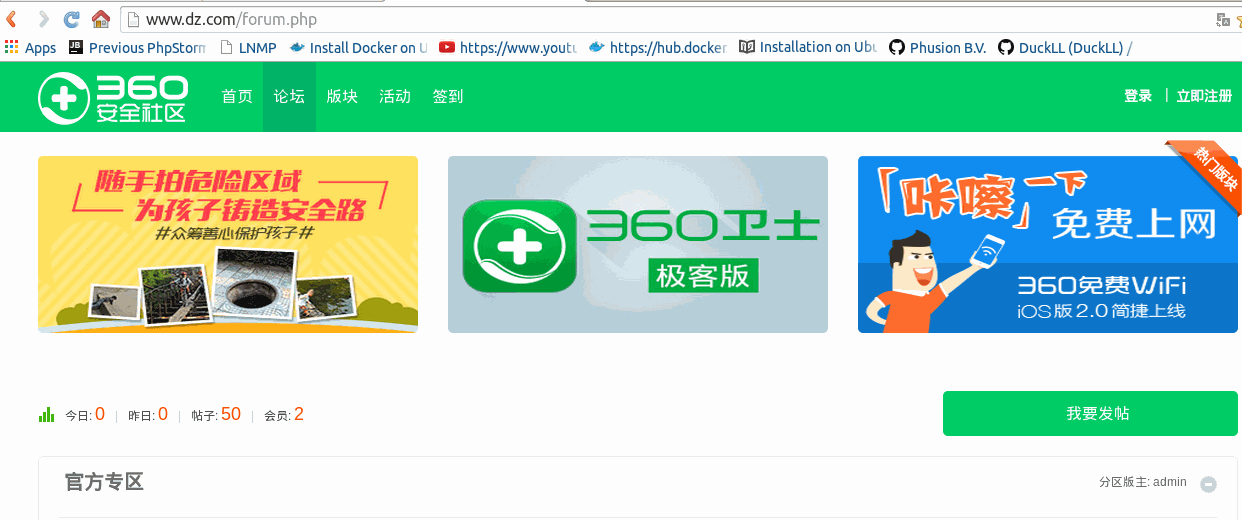Screen dimensions: 1242x520
Task: Open the 官方专区 section heading
Action: tap(104, 482)
